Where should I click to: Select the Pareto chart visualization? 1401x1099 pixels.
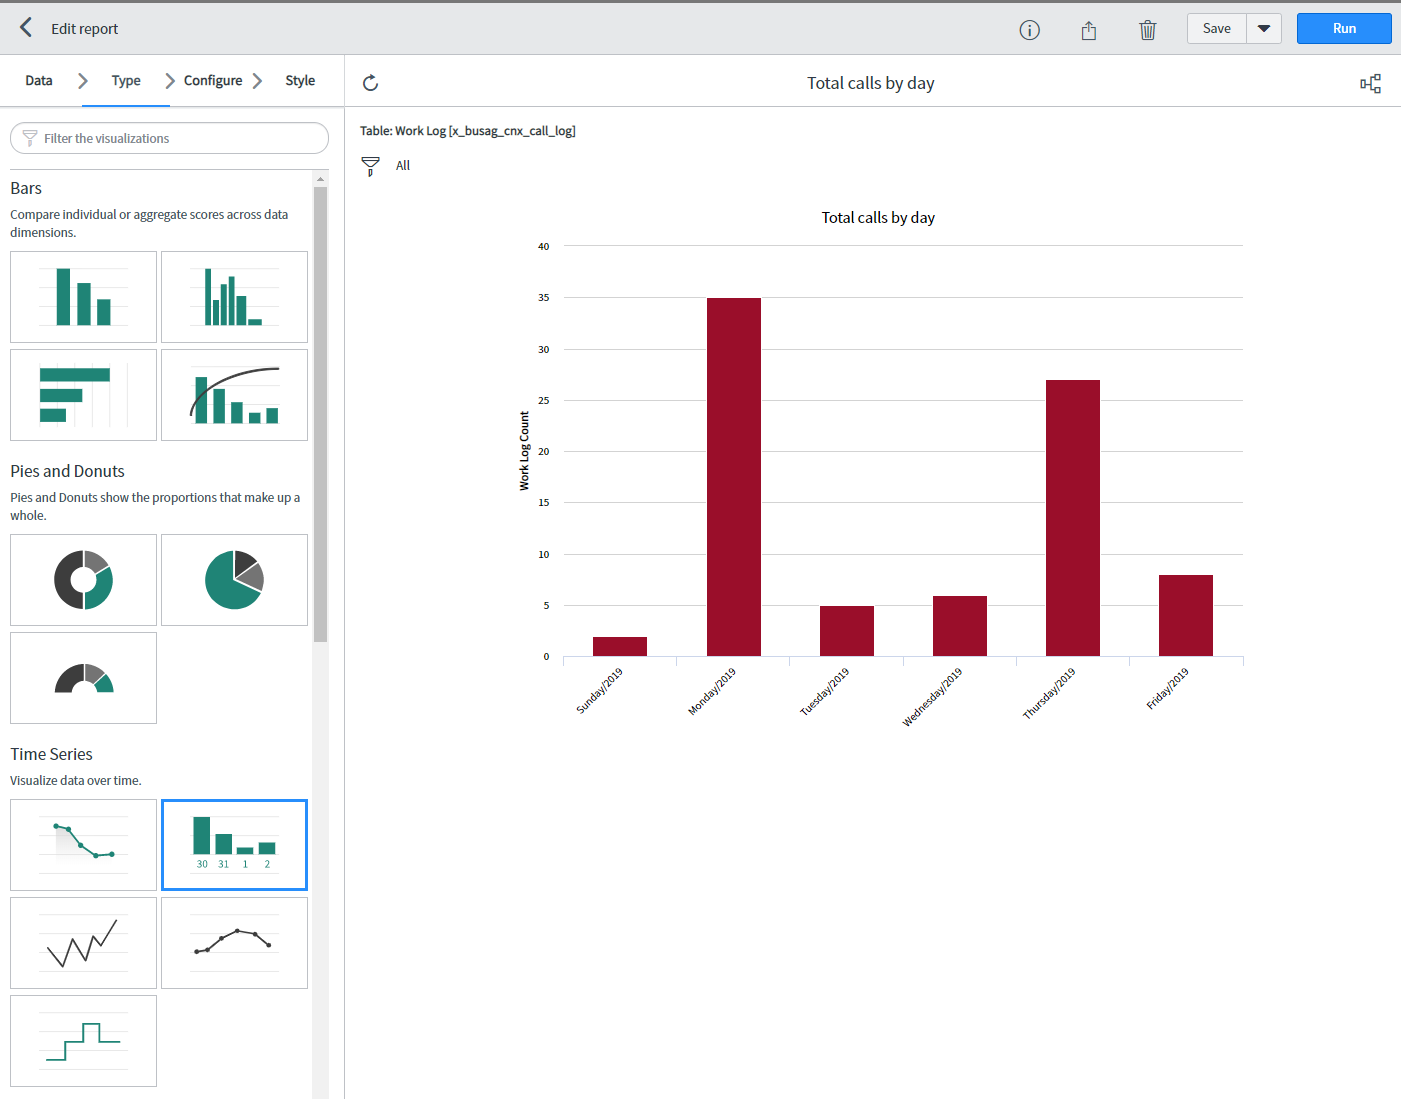pyautogui.click(x=234, y=395)
